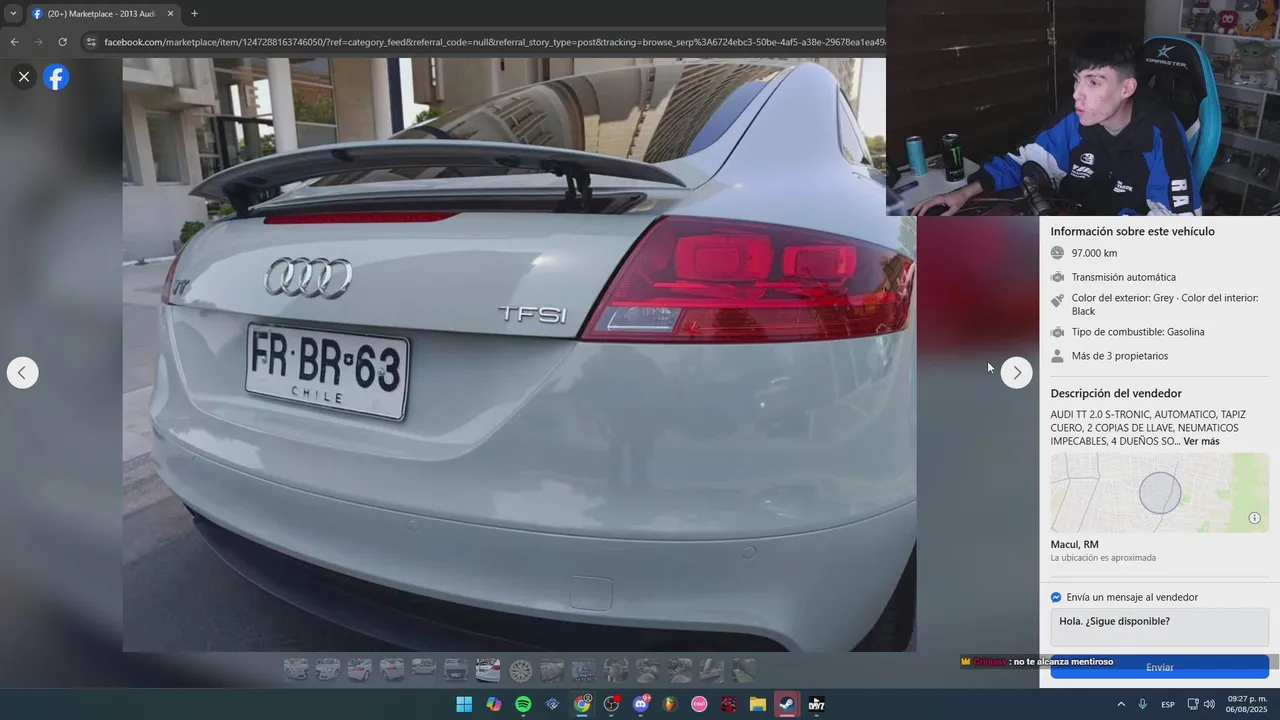Open osu! from the taskbar
1280x720 pixels.
click(699, 704)
